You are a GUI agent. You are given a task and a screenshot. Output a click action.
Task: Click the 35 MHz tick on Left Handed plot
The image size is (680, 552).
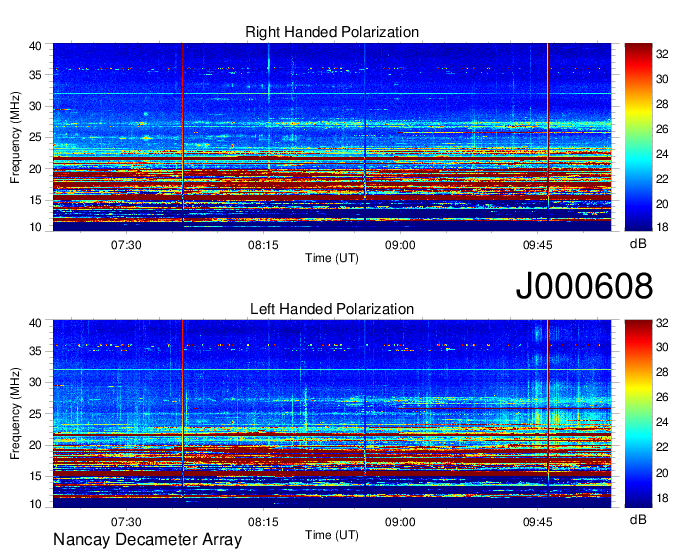tap(35, 351)
